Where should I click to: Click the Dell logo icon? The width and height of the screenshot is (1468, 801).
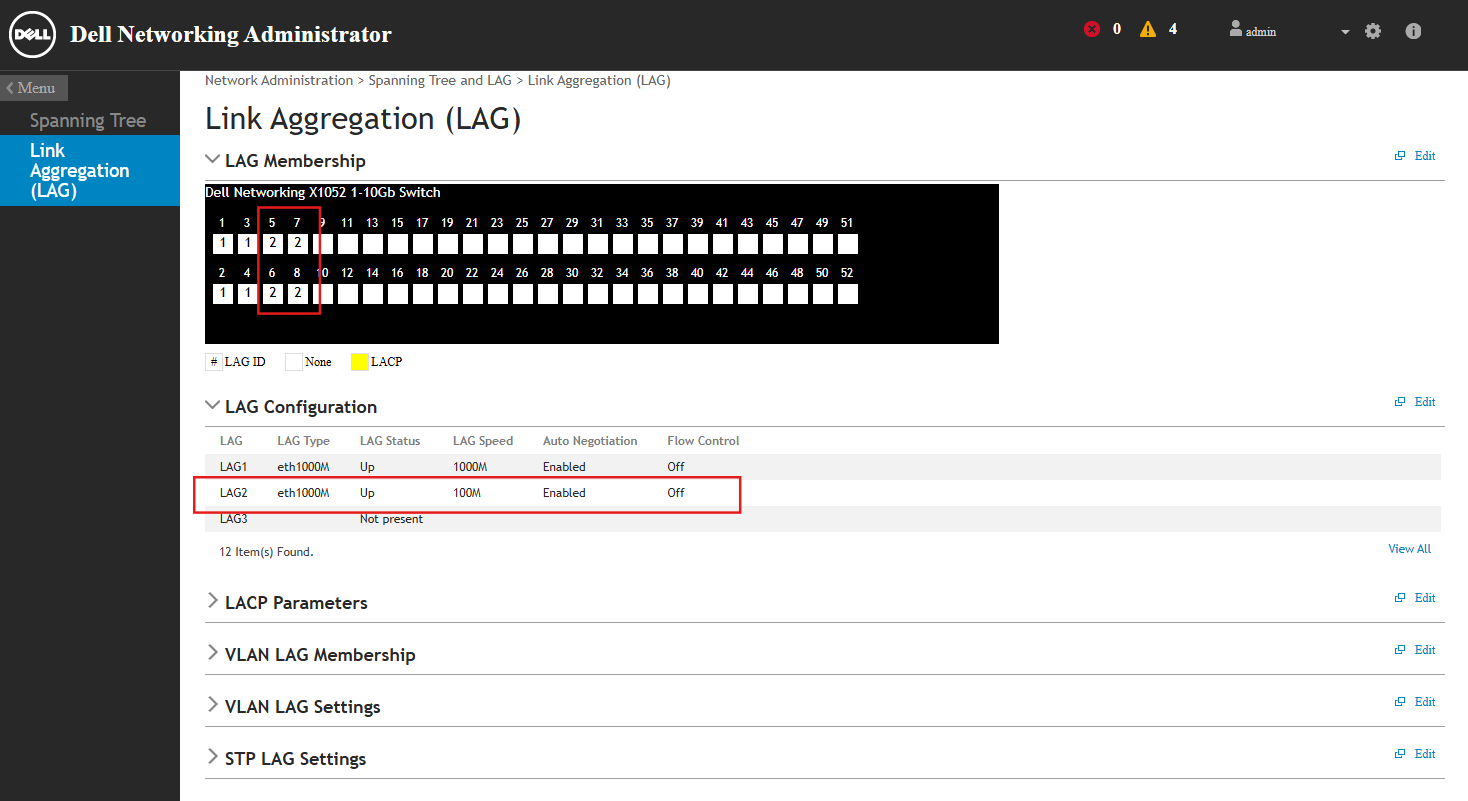click(x=33, y=35)
